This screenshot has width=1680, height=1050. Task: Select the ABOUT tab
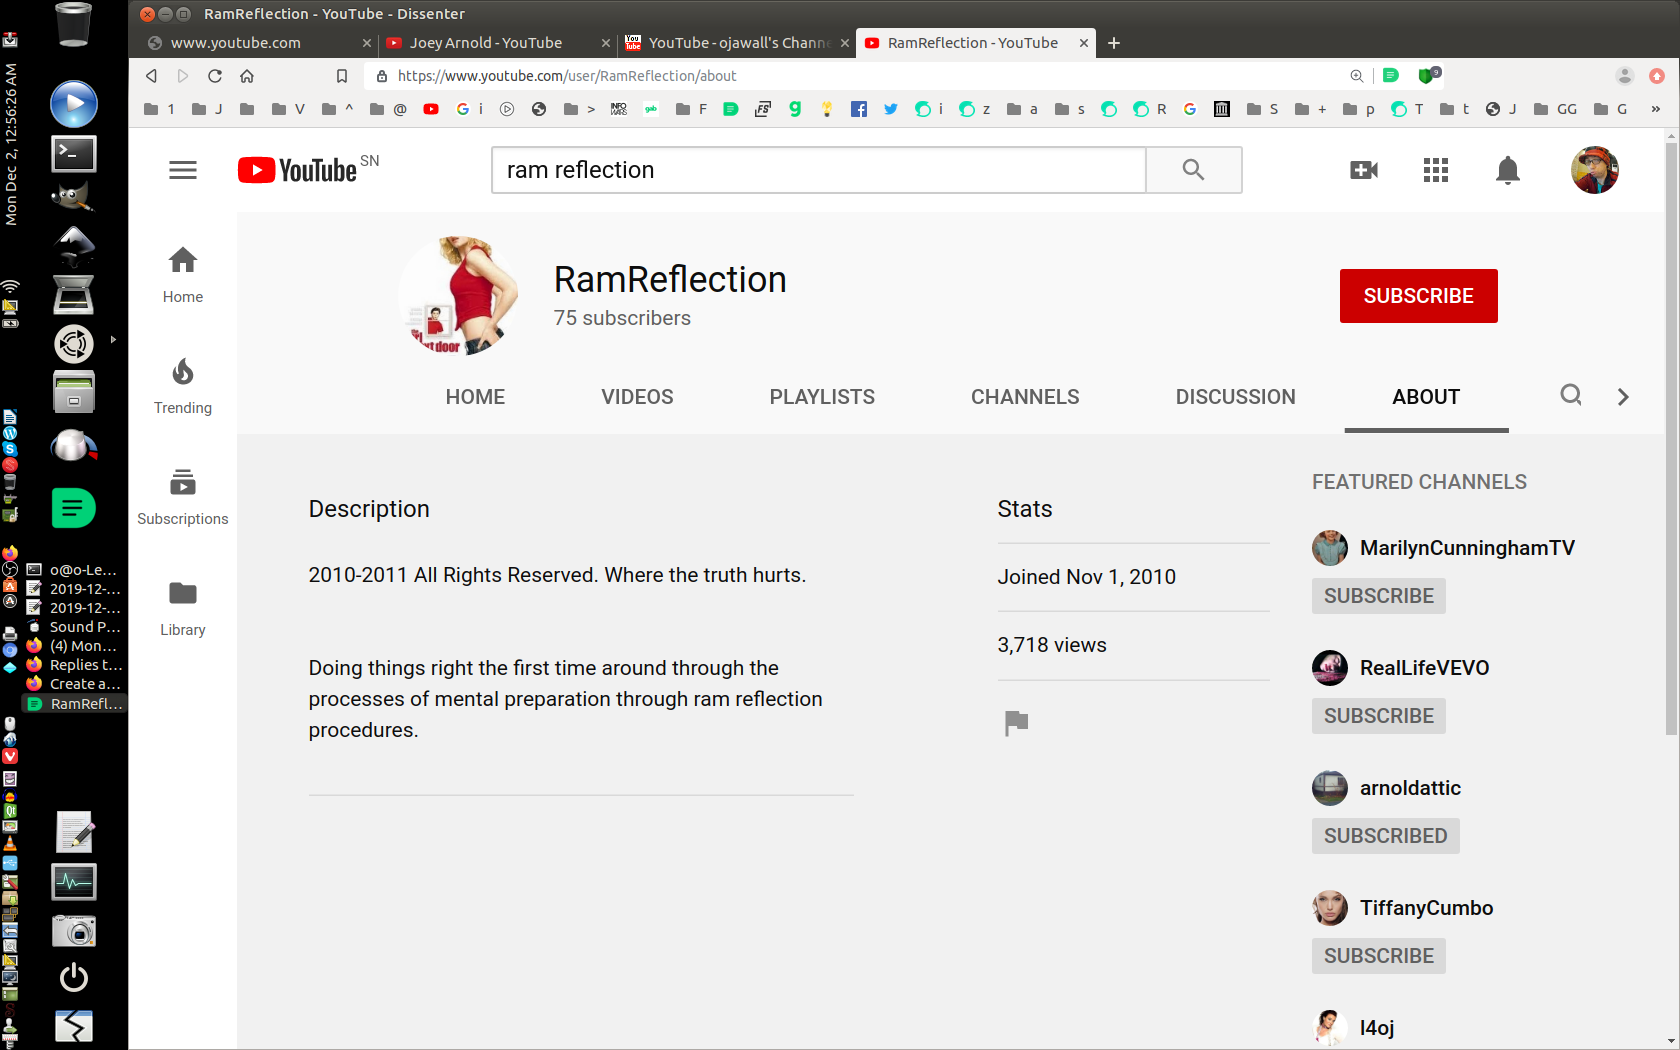click(x=1426, y=397)
